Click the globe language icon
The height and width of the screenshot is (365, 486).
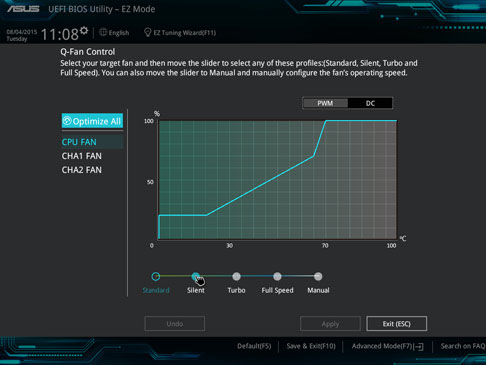point(103,32)
